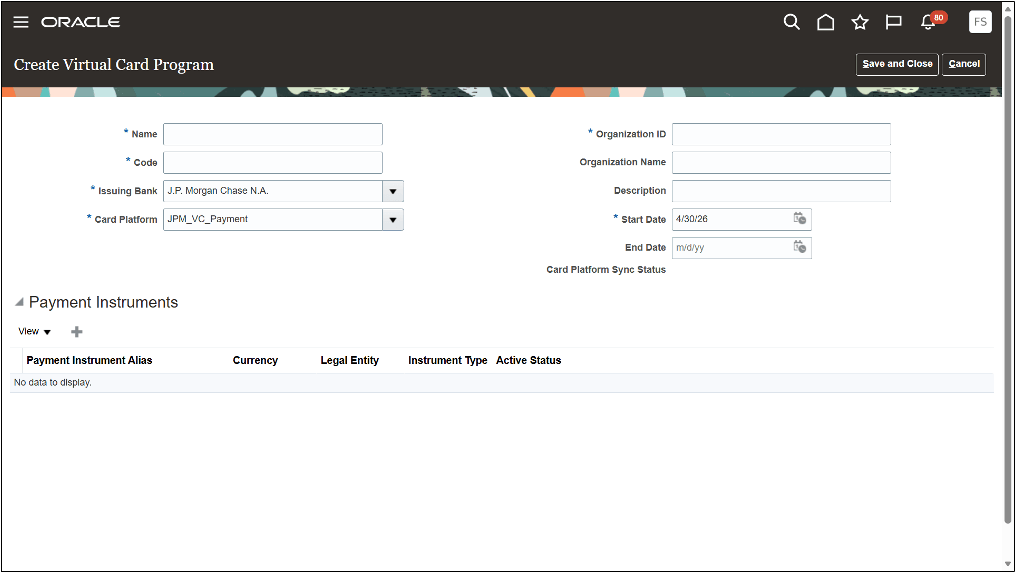Click the Currency column header
1016x572 pixels.
point(255,360)
